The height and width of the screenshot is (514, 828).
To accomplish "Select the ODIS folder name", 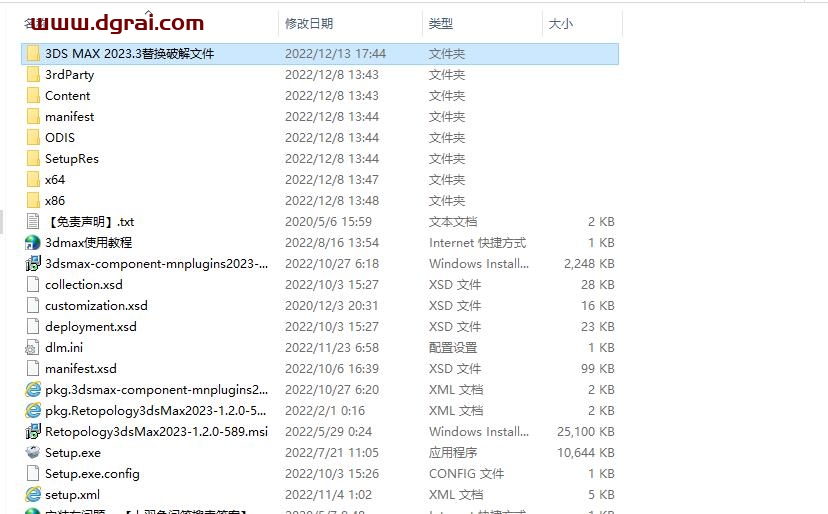I will coord(60,137).
